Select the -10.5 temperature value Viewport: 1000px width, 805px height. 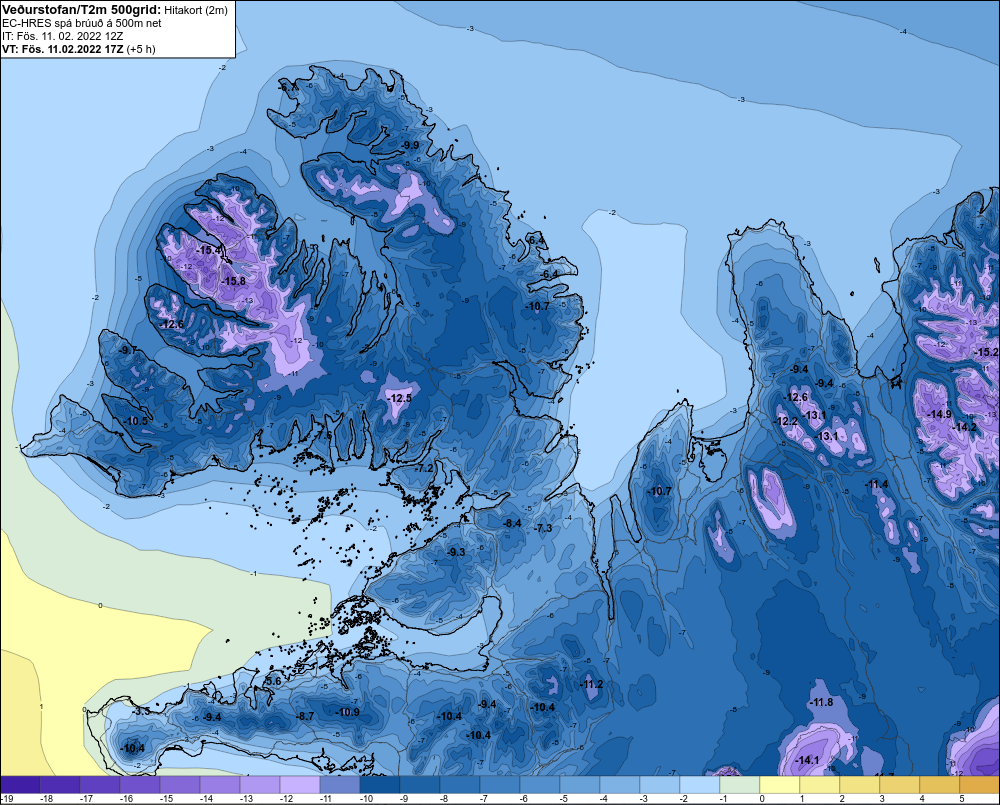[135, 421]
